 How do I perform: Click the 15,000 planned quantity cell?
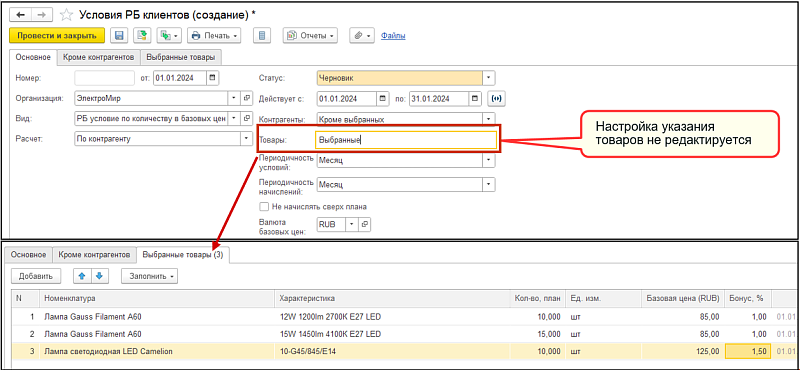[x=538, y=334]
